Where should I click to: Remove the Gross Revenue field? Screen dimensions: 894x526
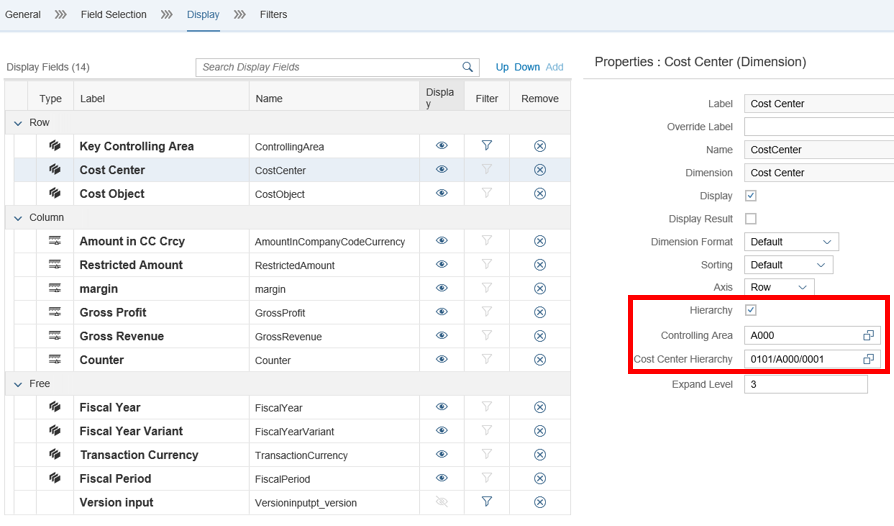(540, 336)
